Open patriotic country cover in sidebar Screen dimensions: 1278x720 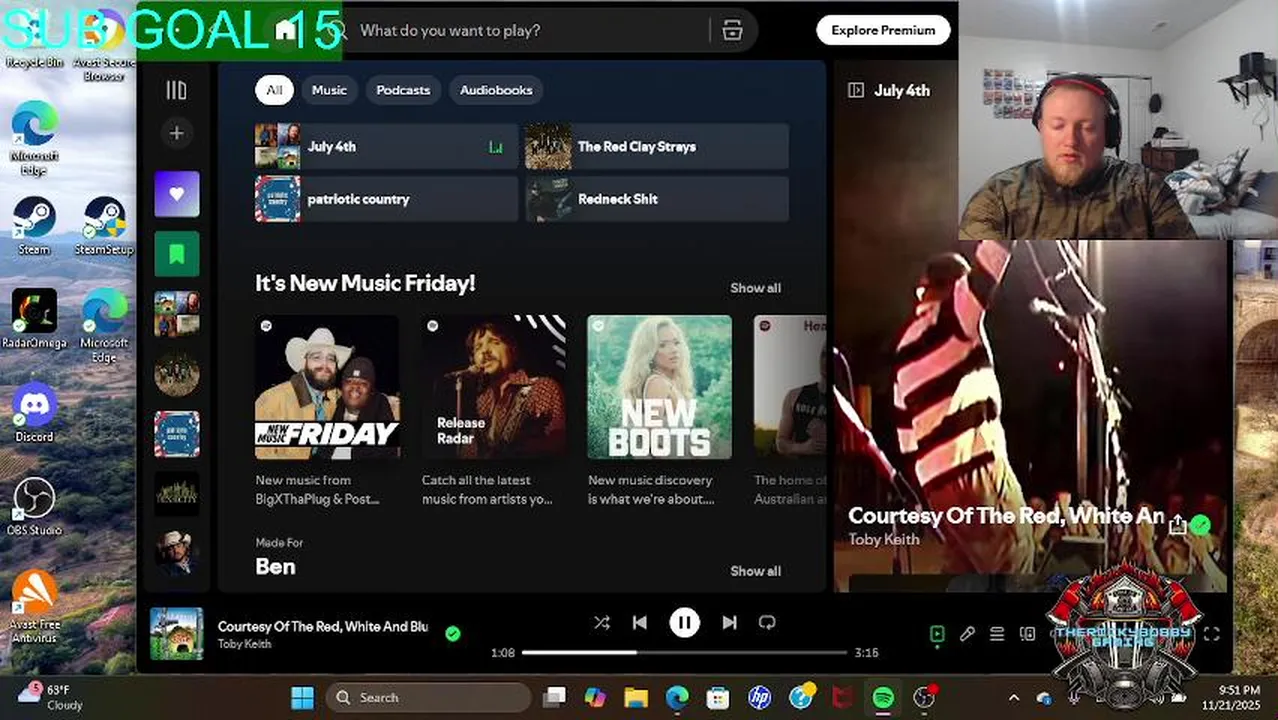tap(177, 434)
